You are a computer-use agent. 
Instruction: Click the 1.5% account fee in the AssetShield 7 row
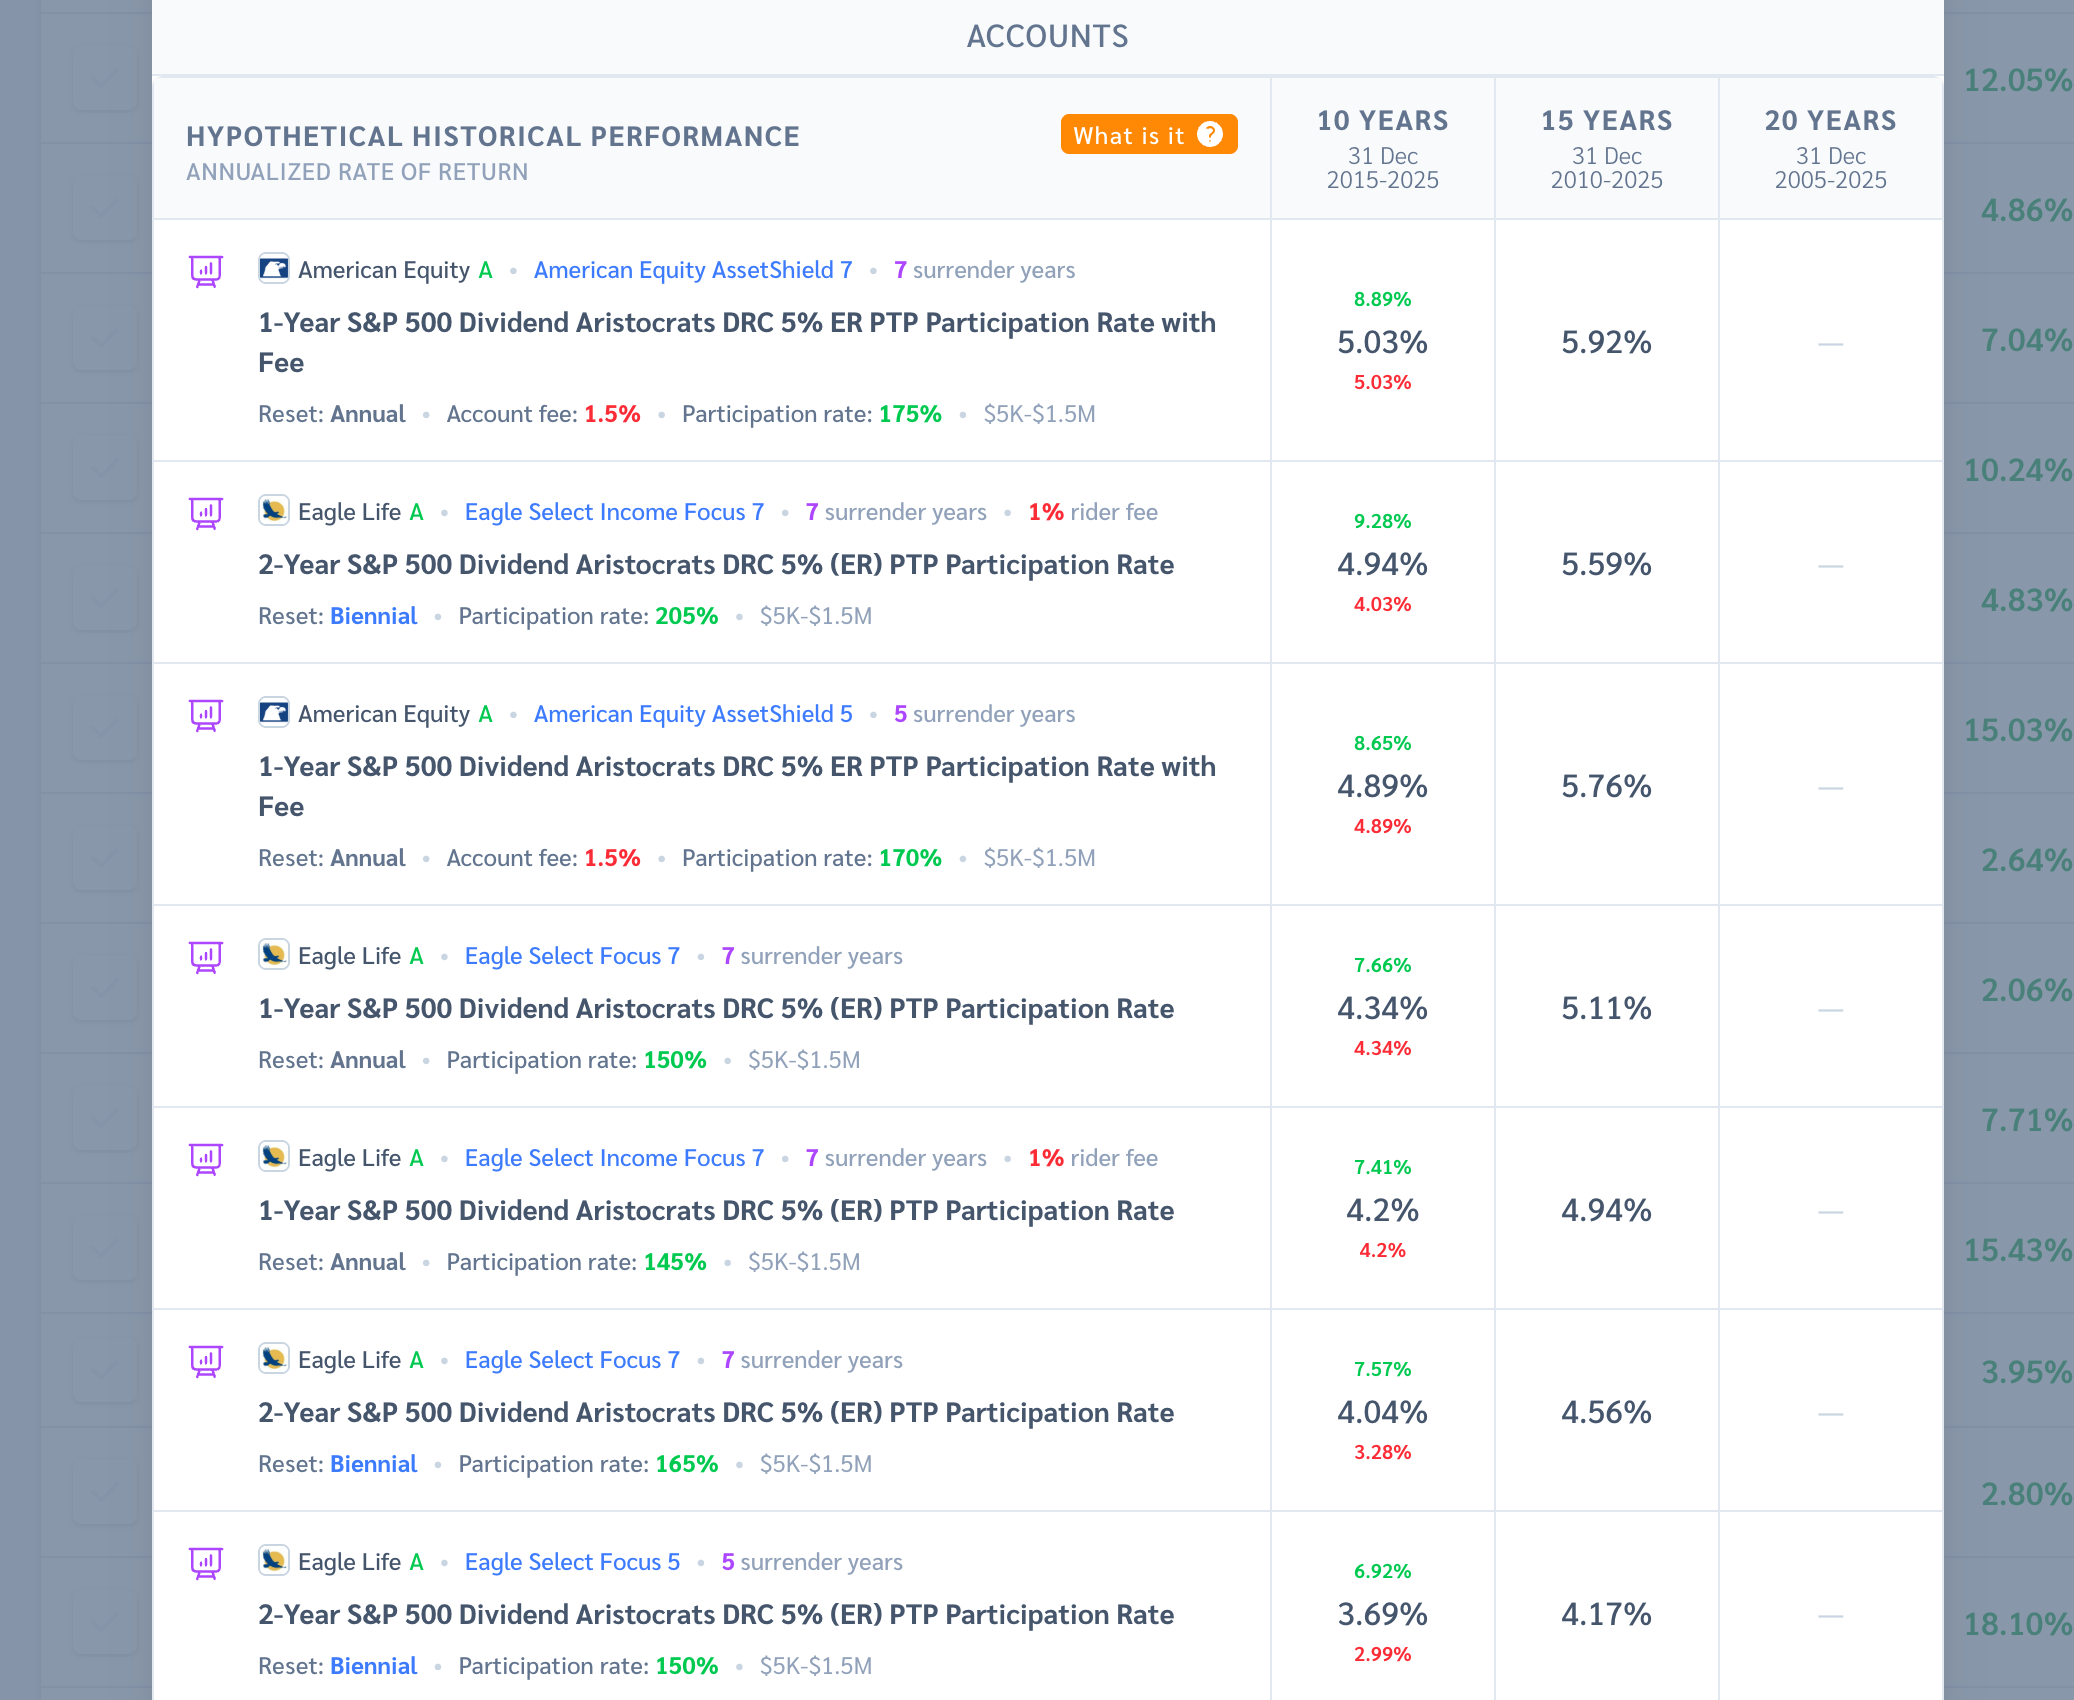click(612, 414)
